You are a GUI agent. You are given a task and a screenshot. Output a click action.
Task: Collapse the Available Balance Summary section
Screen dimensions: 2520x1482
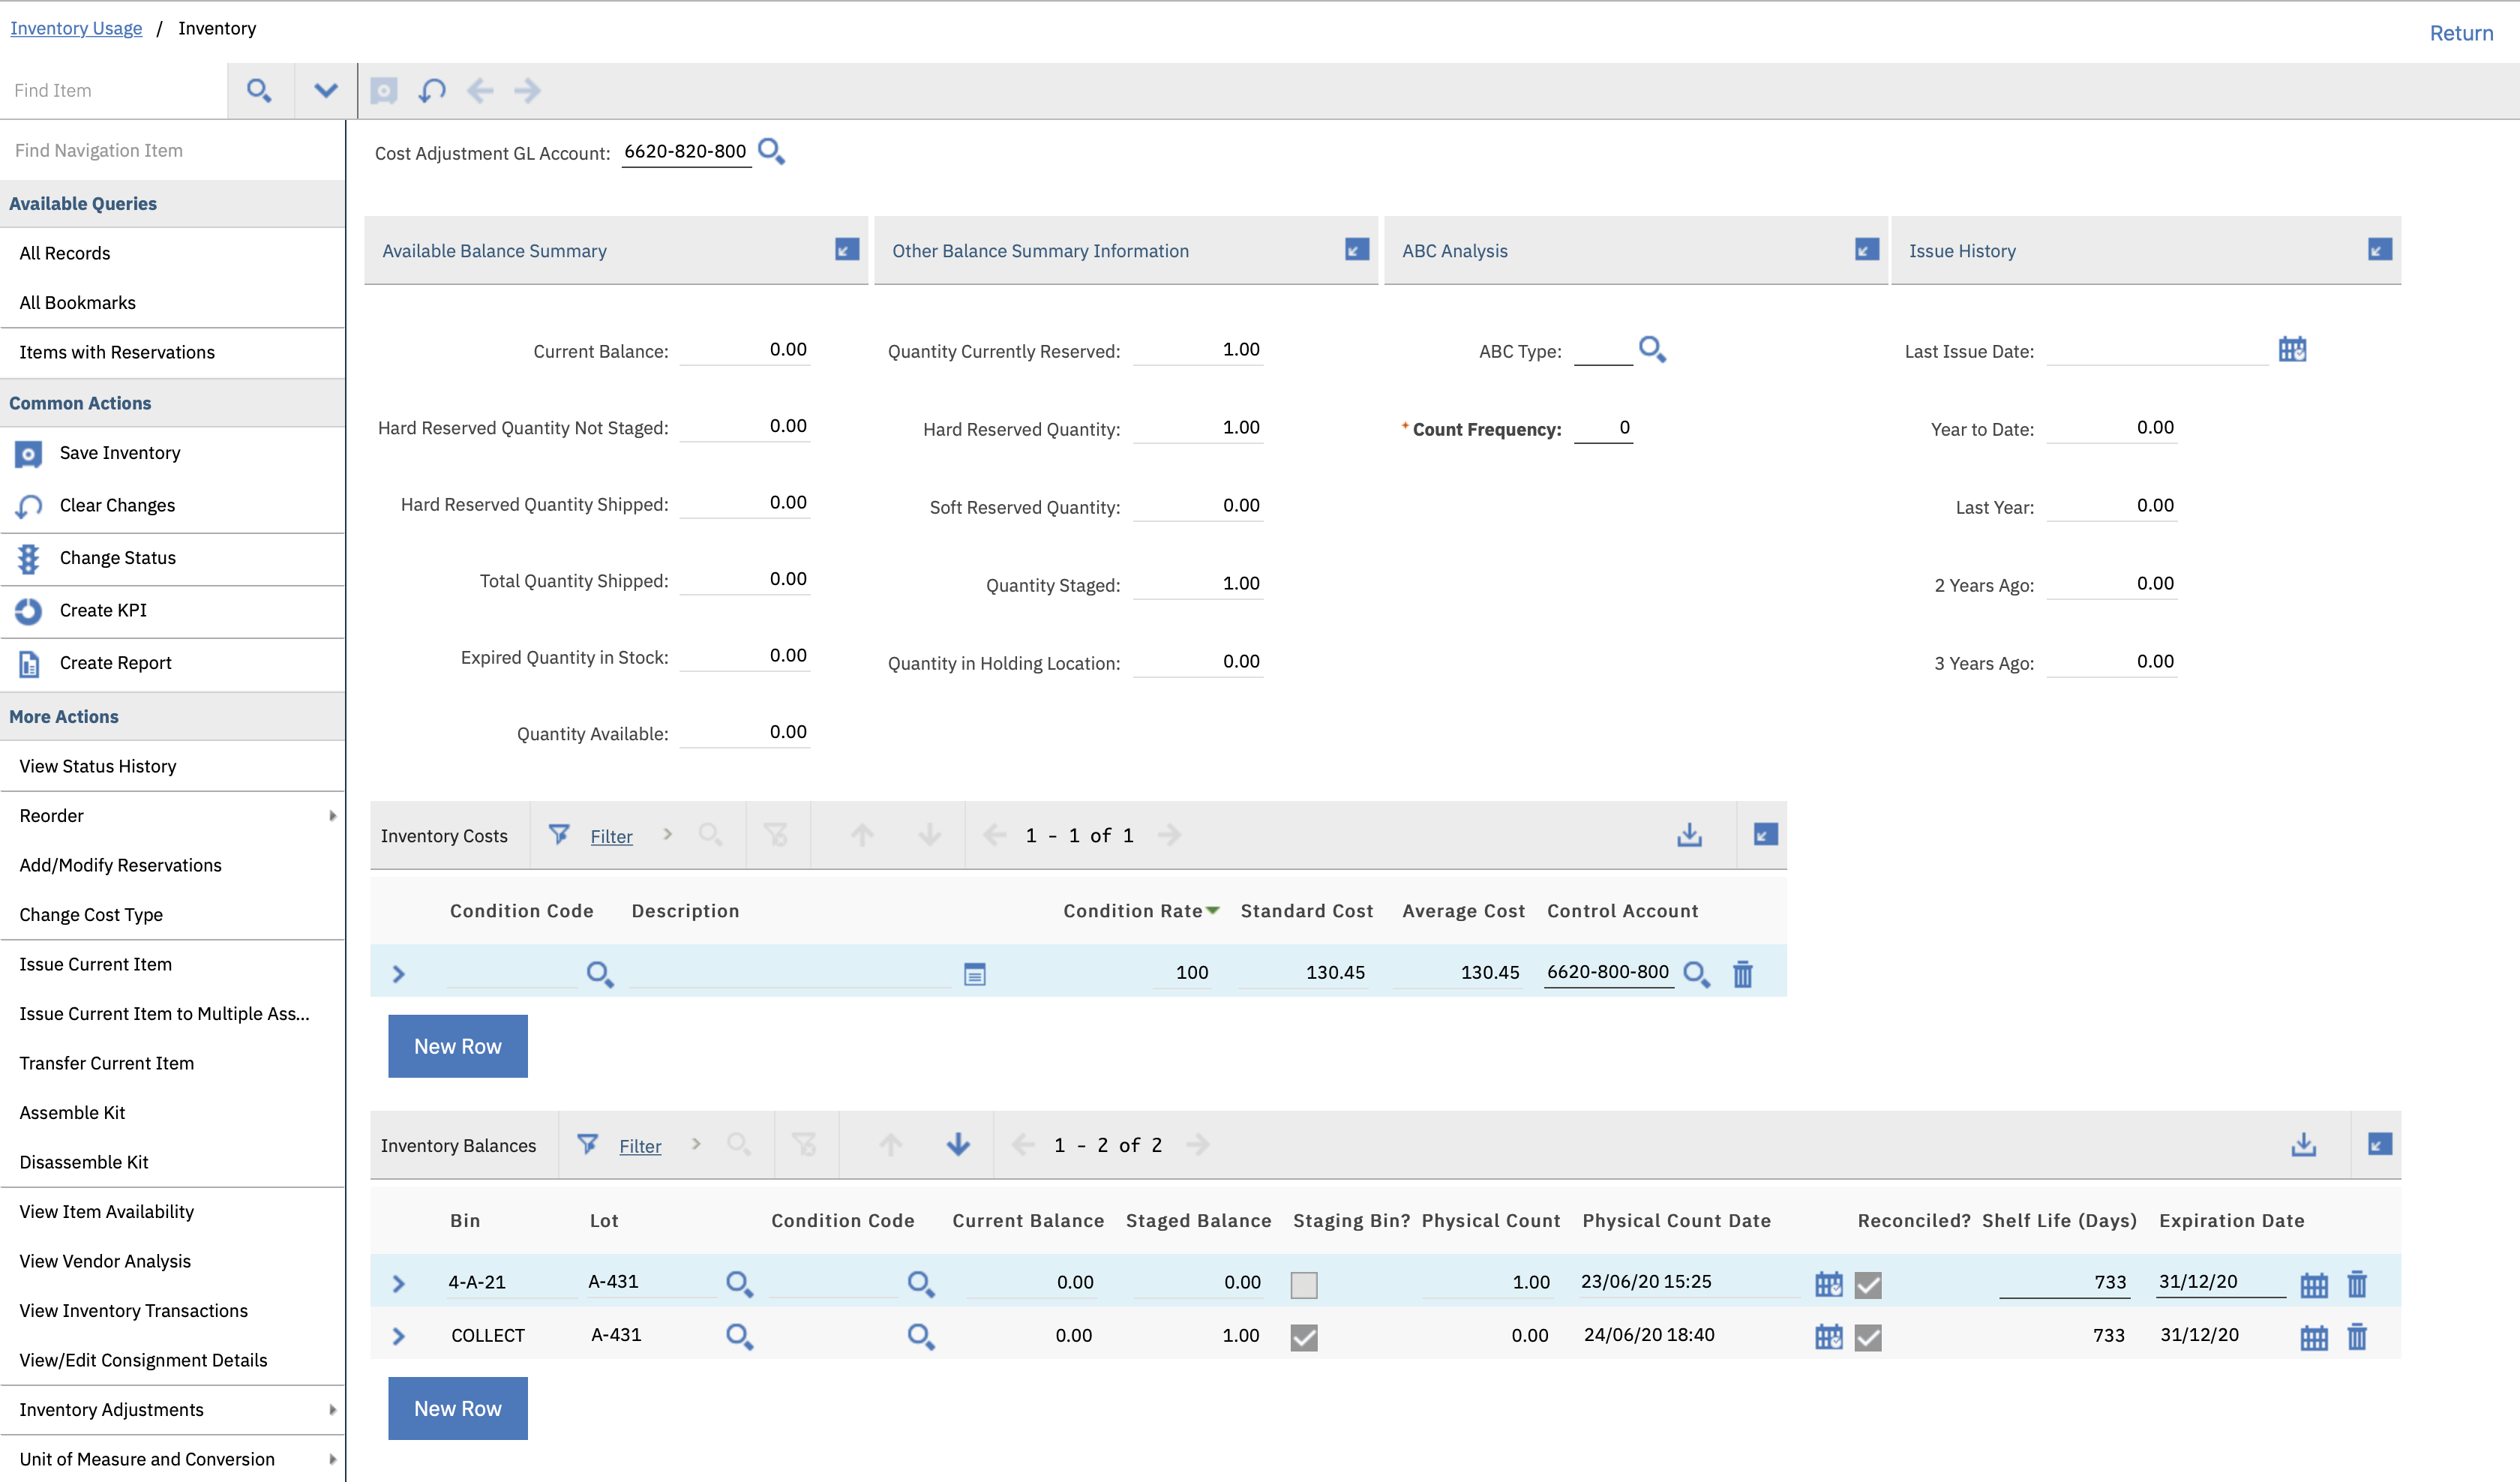[846, 250]
